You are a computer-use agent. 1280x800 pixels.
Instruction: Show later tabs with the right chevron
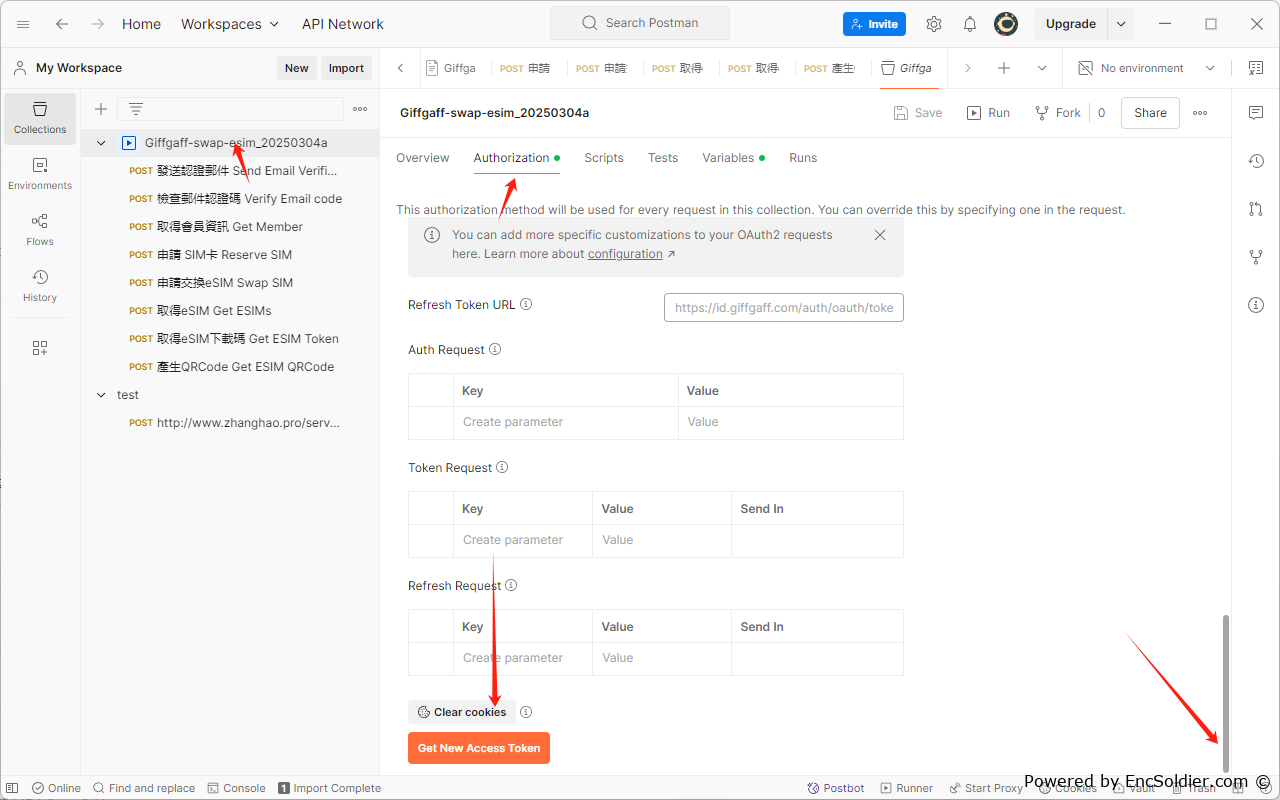tap(967, 68)
